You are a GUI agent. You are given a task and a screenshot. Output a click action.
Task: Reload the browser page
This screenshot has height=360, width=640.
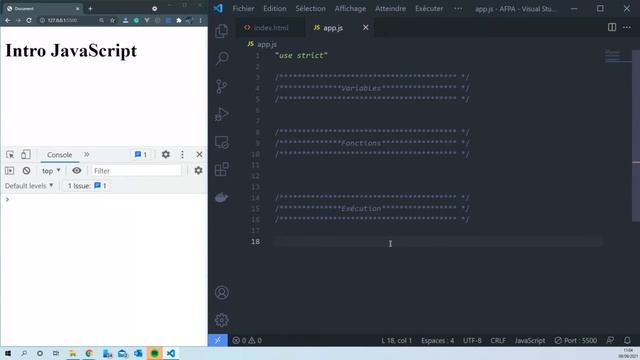29,20
